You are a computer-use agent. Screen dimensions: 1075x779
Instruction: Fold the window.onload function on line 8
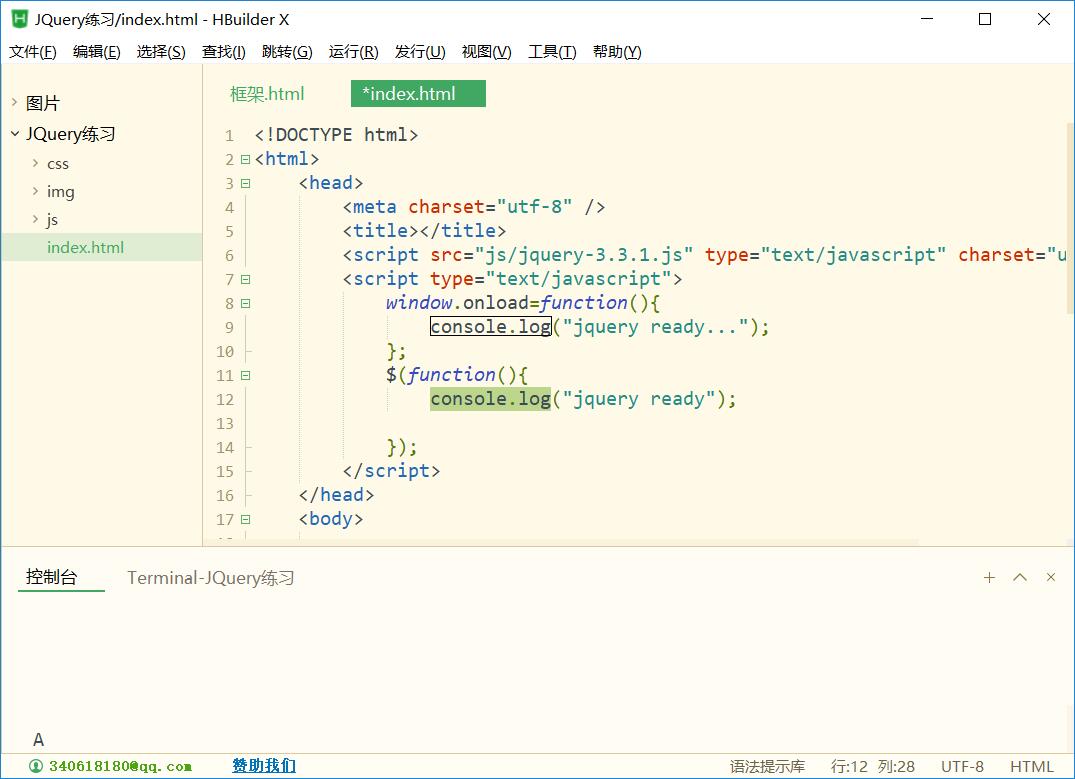[x=245, y=304]
